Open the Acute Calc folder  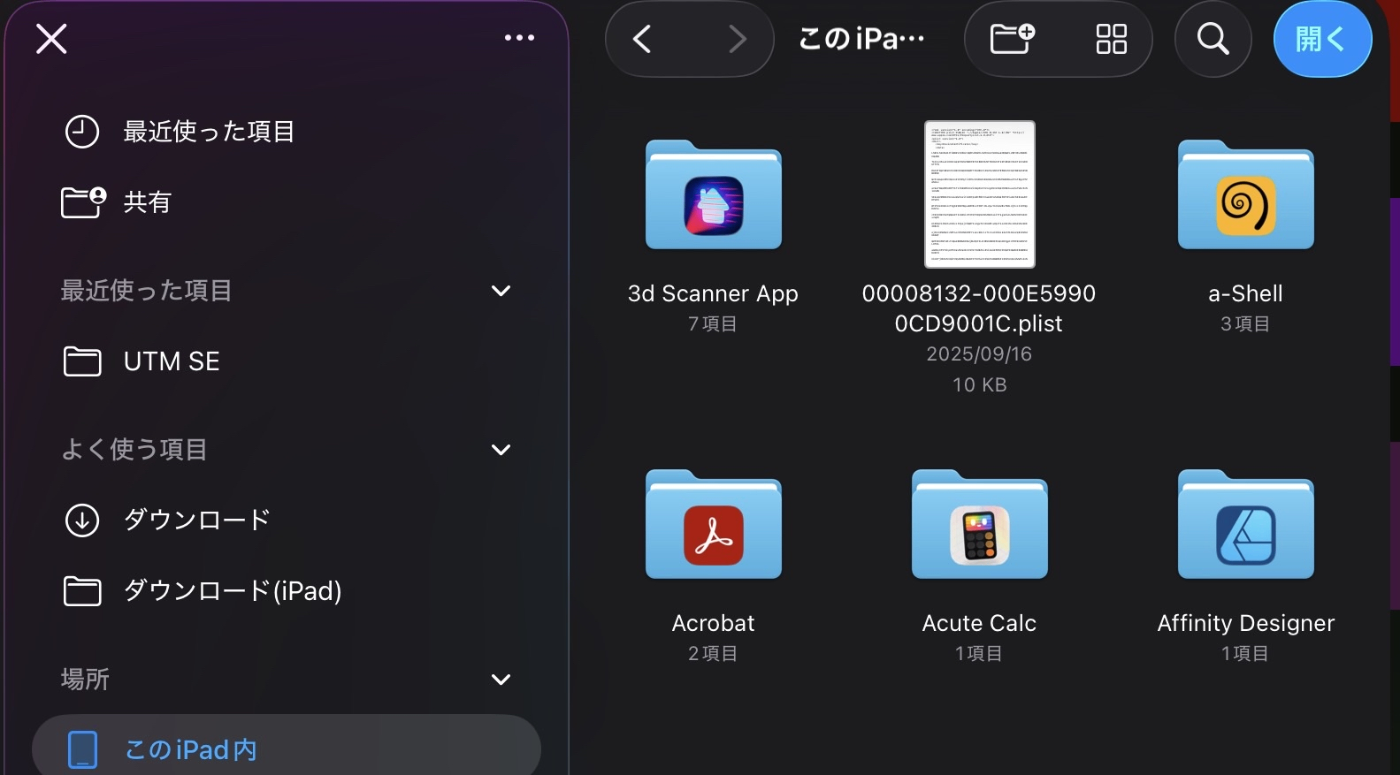979,524
